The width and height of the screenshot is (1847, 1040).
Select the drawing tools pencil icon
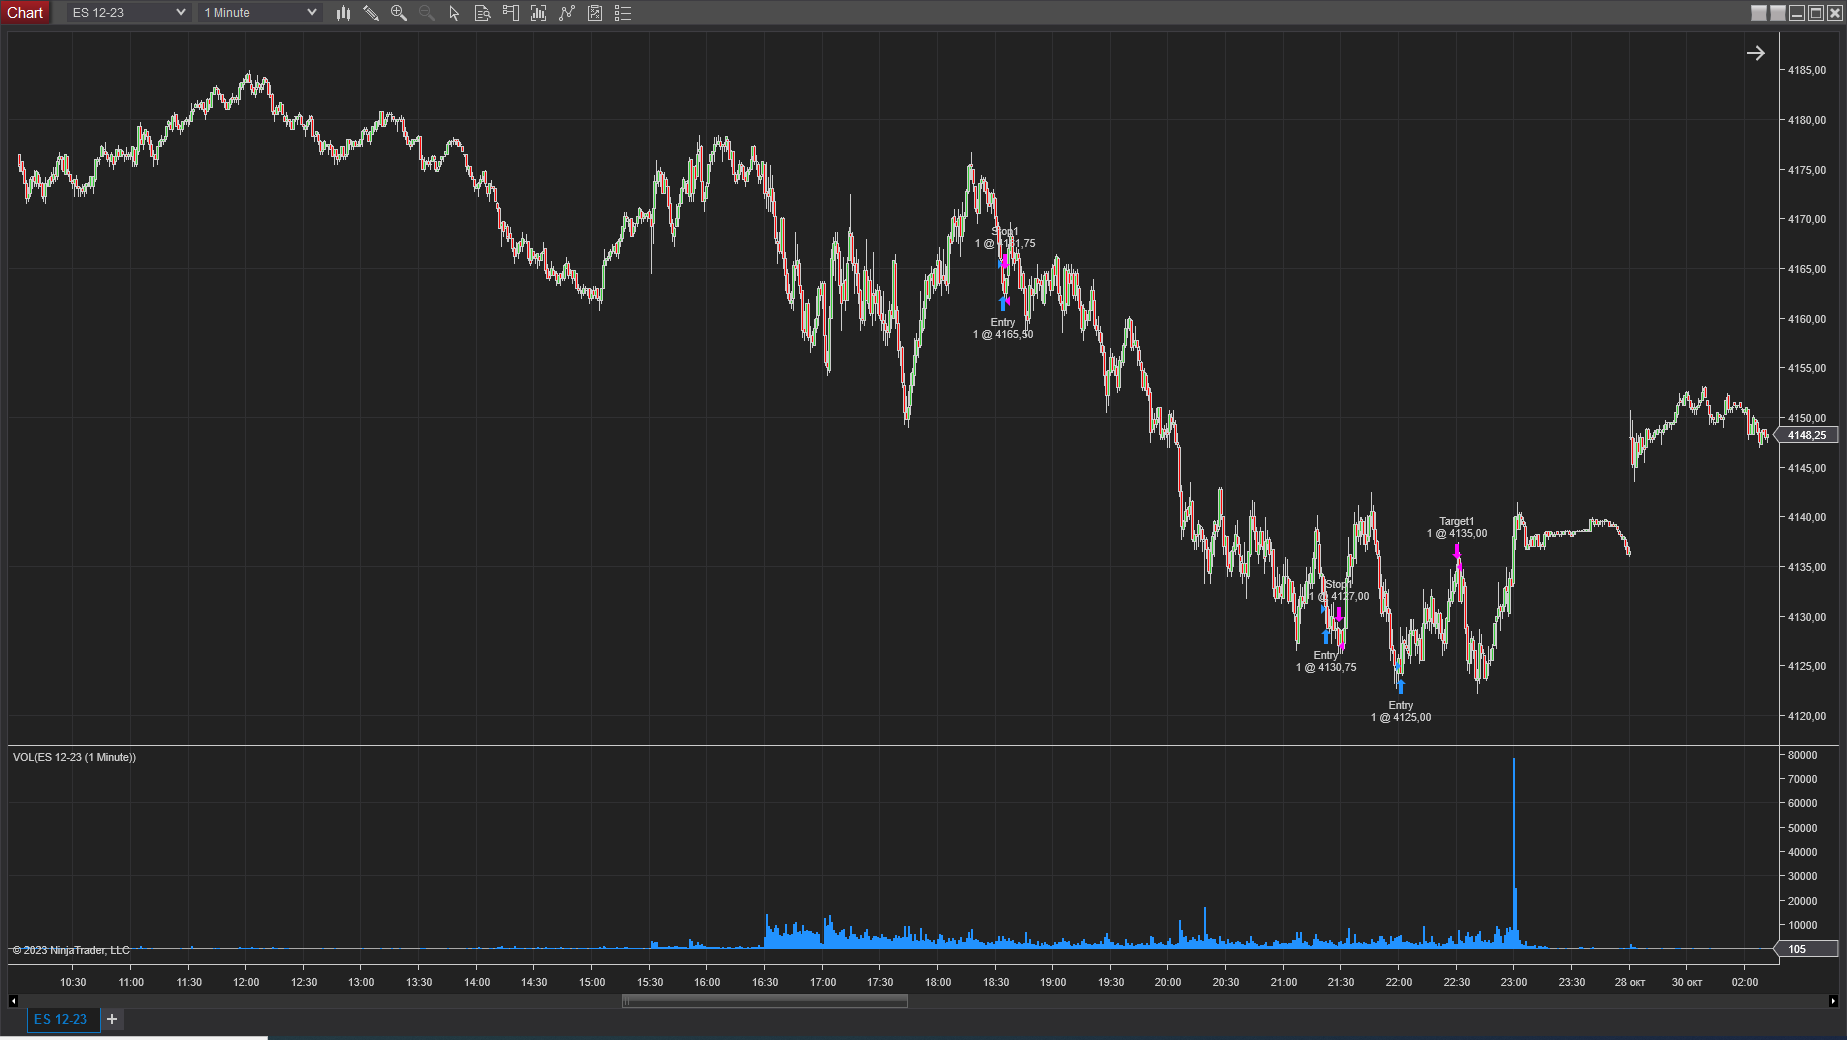(x=371, y=13)
